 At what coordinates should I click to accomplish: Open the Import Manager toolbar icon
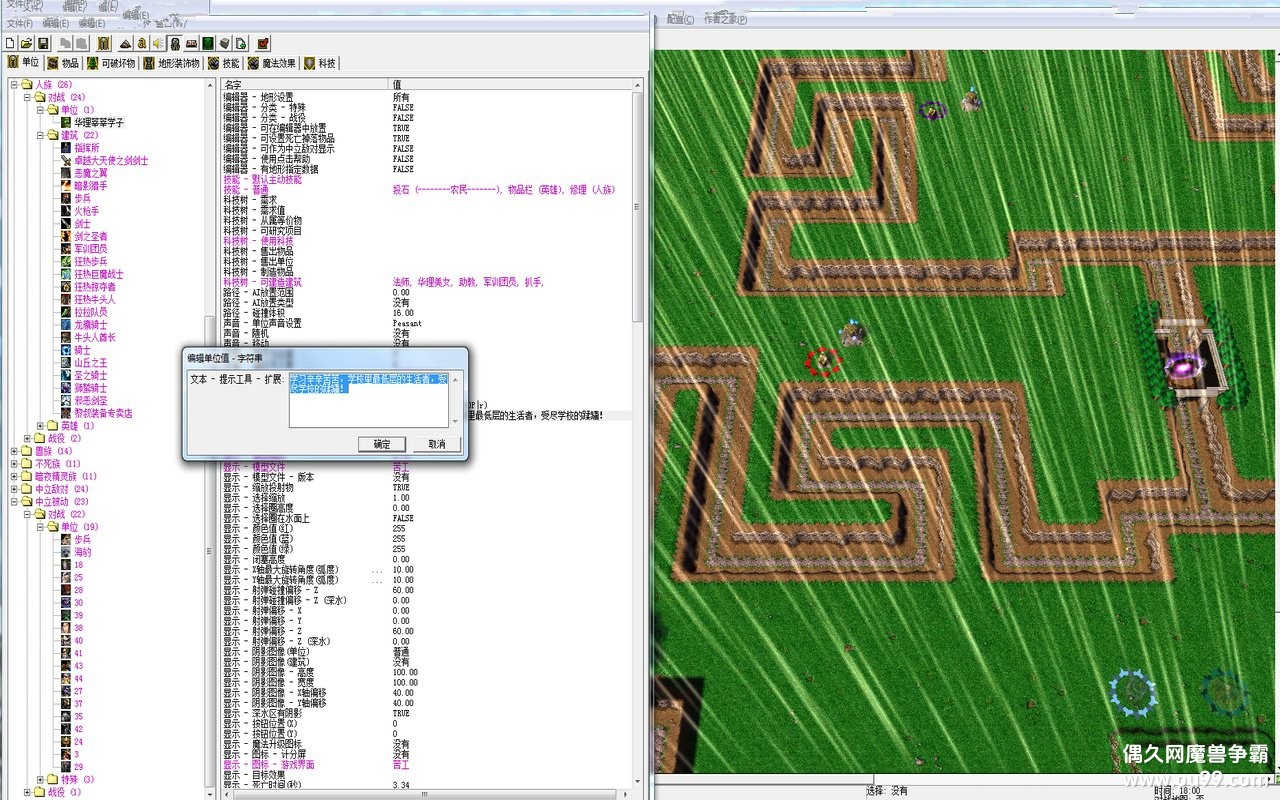point(241,43)
